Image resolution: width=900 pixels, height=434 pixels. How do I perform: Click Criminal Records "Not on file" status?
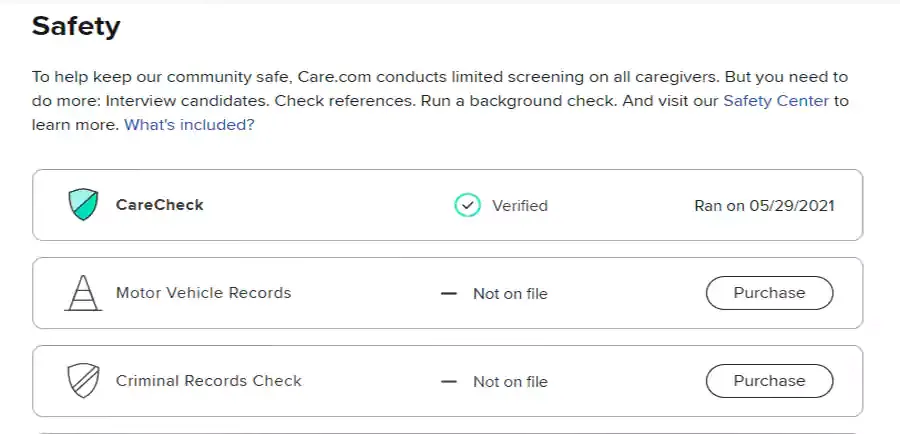click(x=510, y=382)
